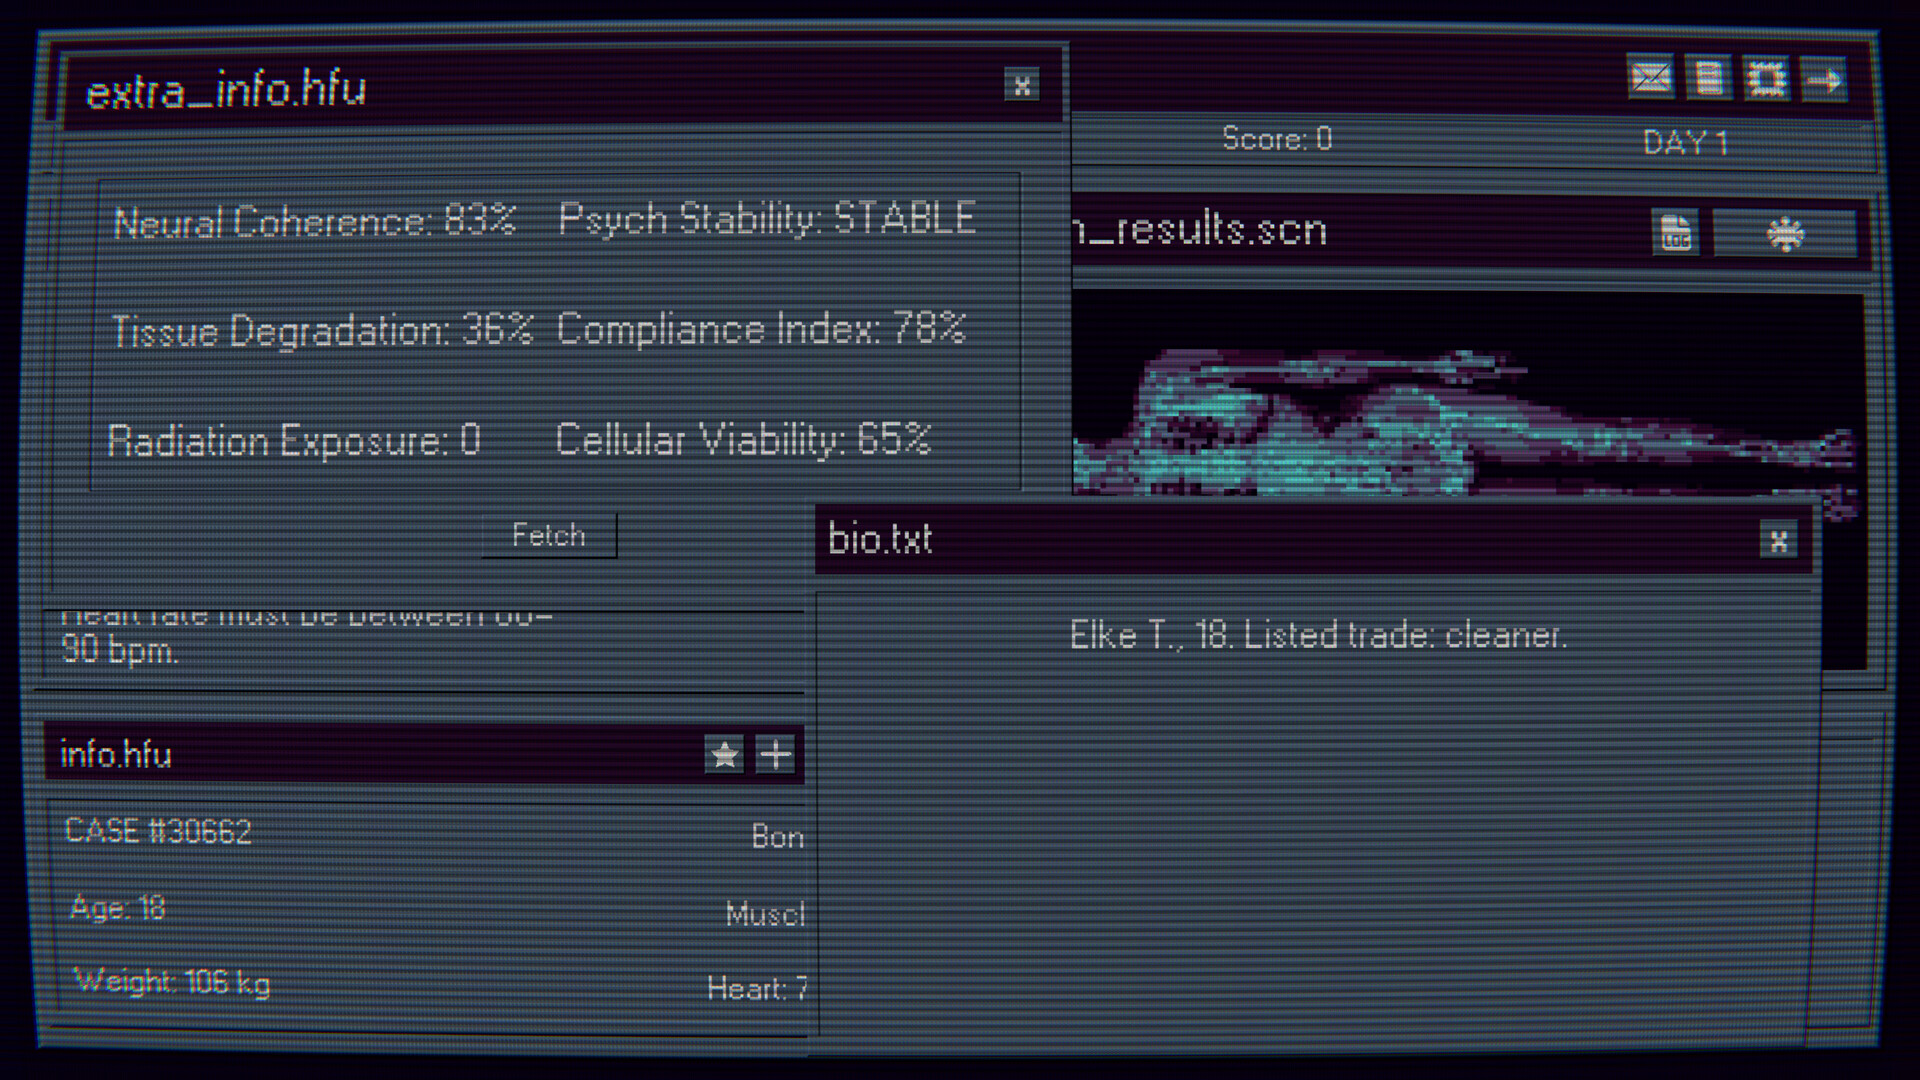
Task: Click the snowflake button in scan results header
Action: [x=1785, y=234]
